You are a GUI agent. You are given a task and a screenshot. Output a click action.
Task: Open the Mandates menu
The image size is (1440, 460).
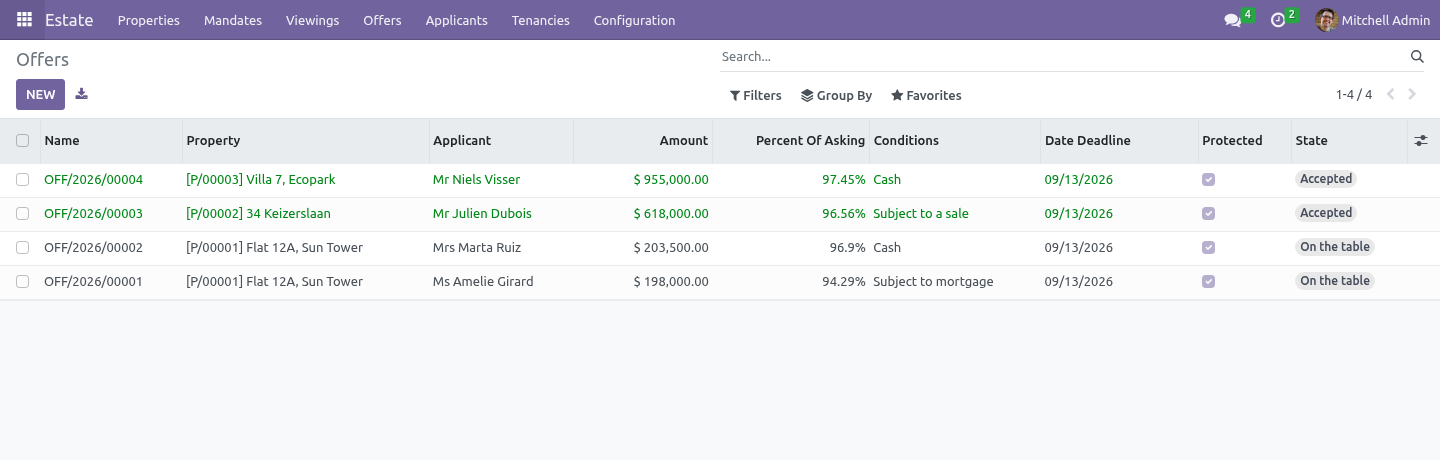(233, 20)
